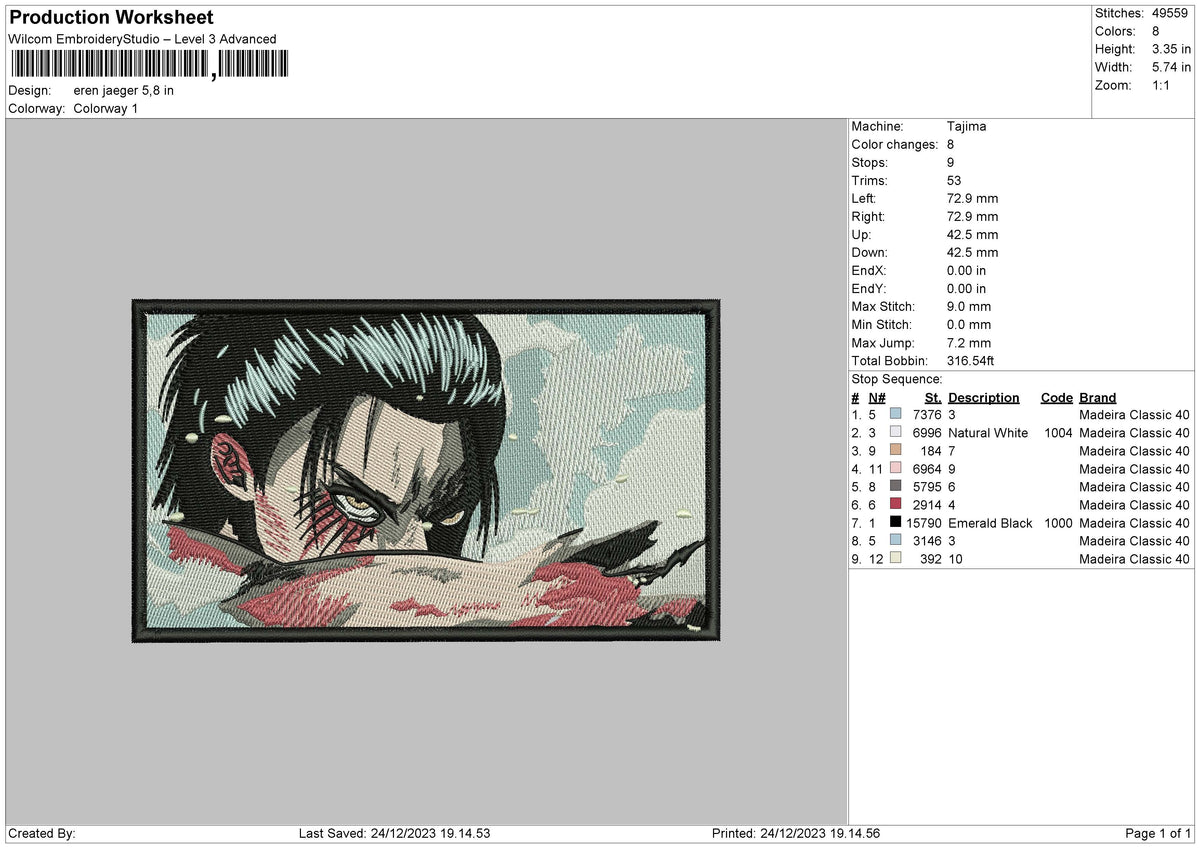The image size is (1200, 848).
Task: Click the gray swatch with 5795 stitches
Action: point(895,486)
